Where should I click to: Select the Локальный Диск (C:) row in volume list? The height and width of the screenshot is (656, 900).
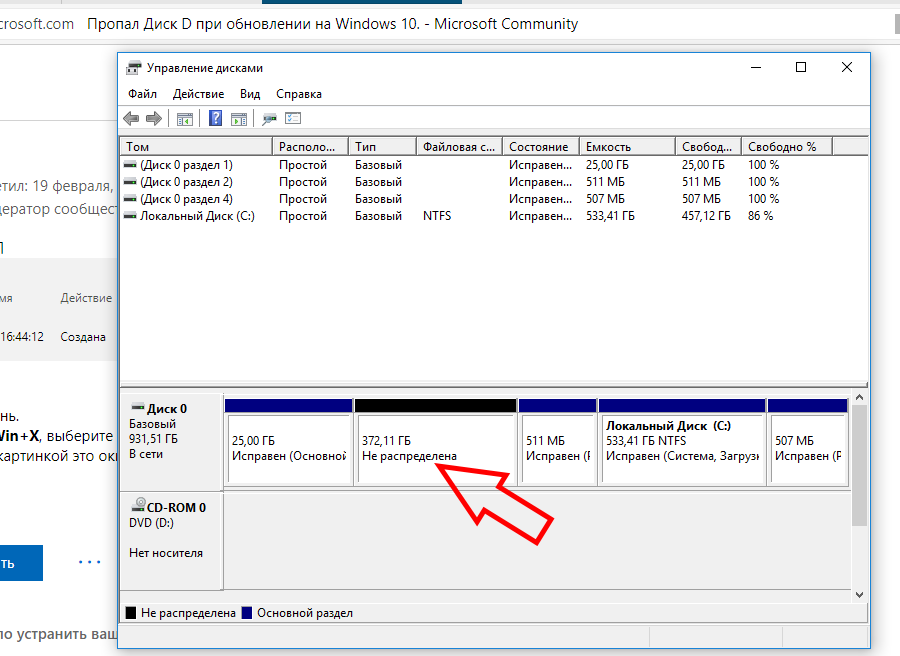[494, 216]
